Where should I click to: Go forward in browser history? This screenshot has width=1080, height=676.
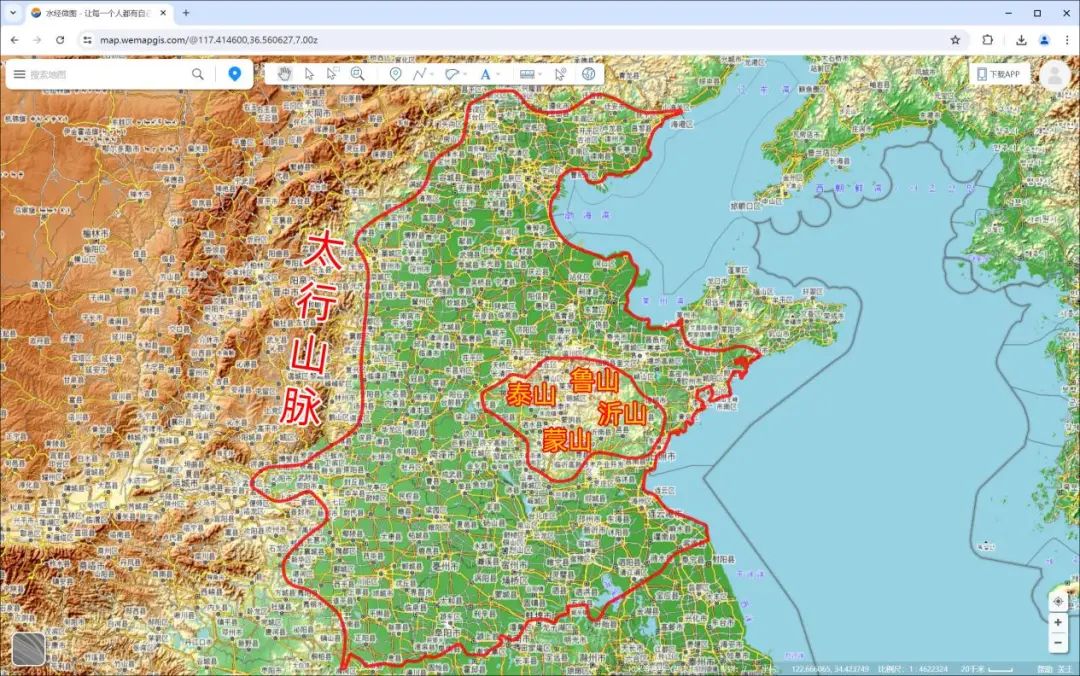click(37, 40)
